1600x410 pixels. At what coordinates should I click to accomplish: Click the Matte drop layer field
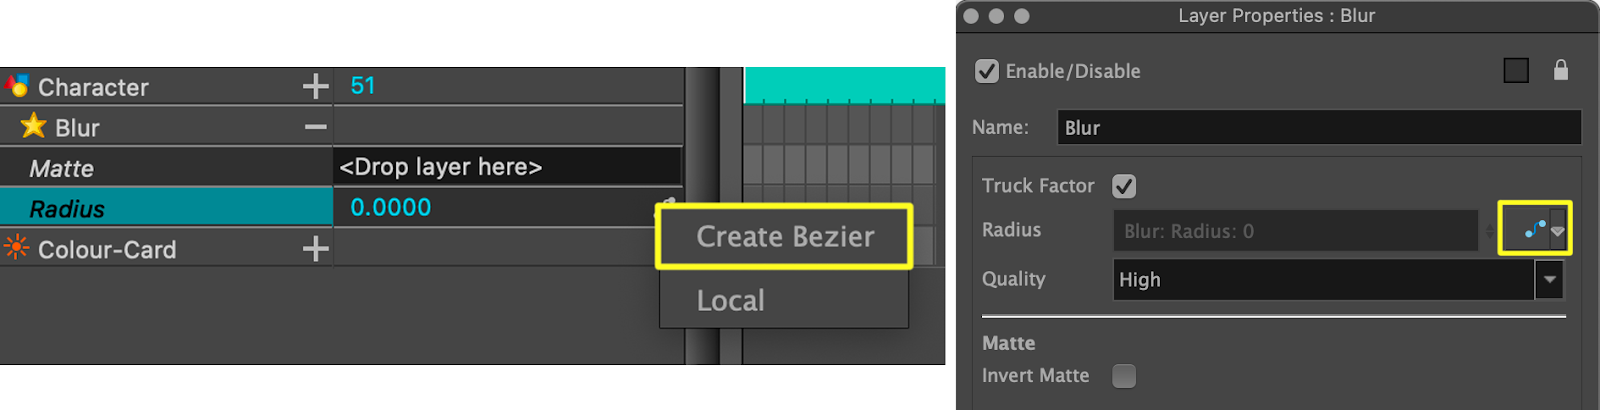(507, 167)
